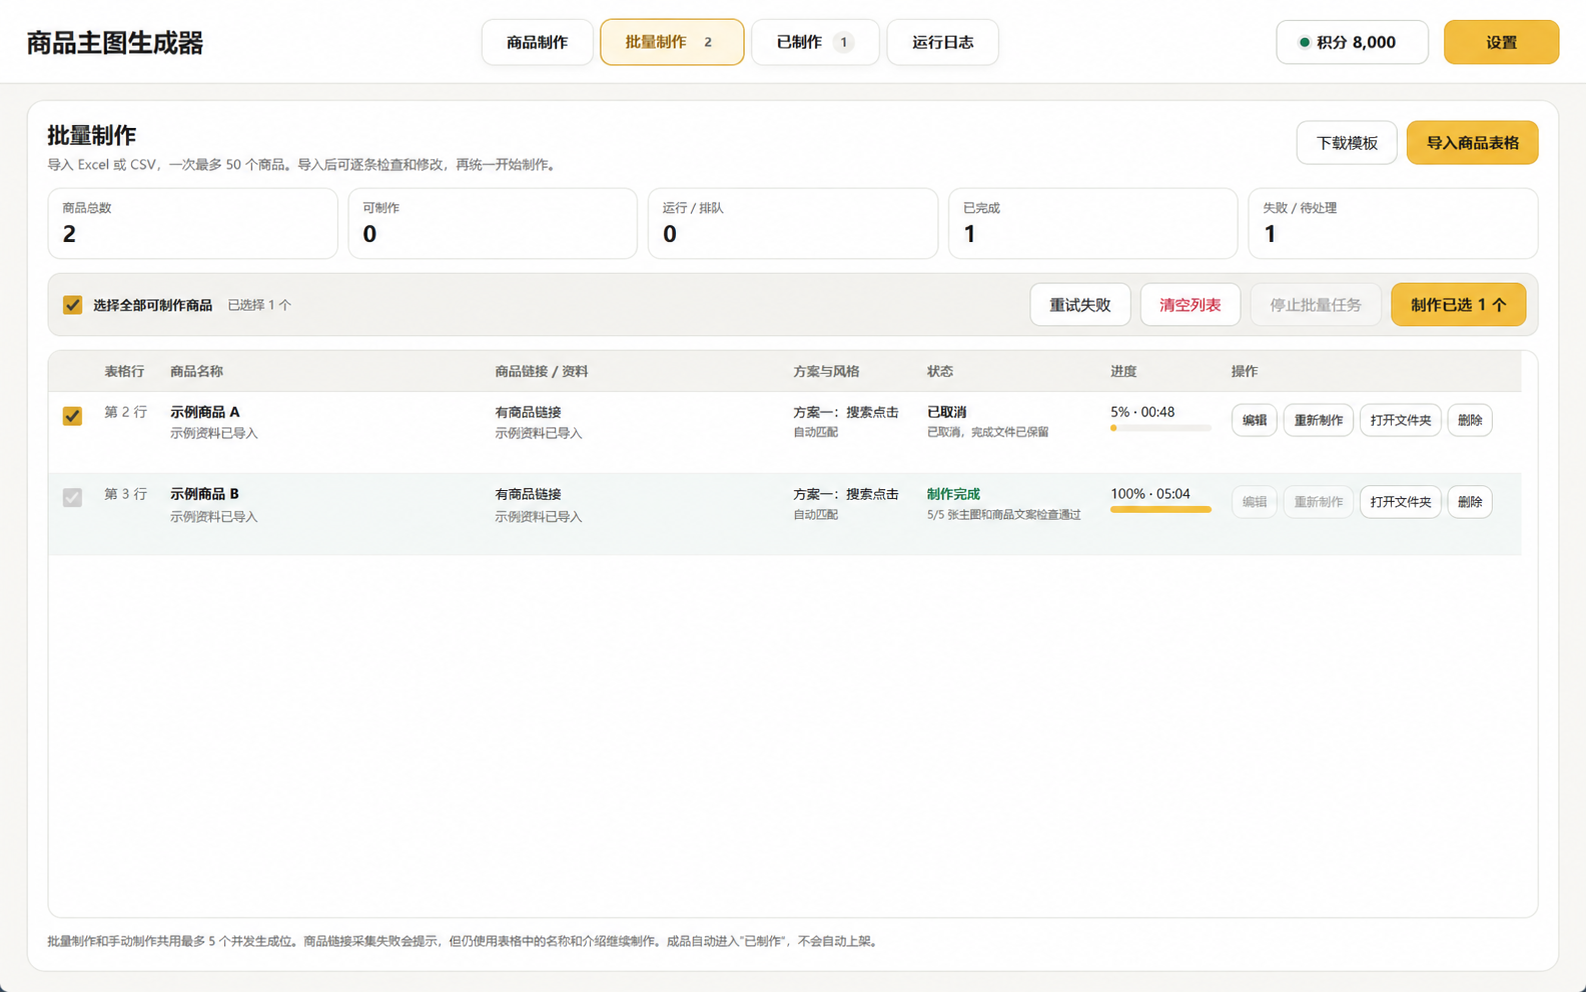Open folder for 示例商品 A

pos(1400,420)
